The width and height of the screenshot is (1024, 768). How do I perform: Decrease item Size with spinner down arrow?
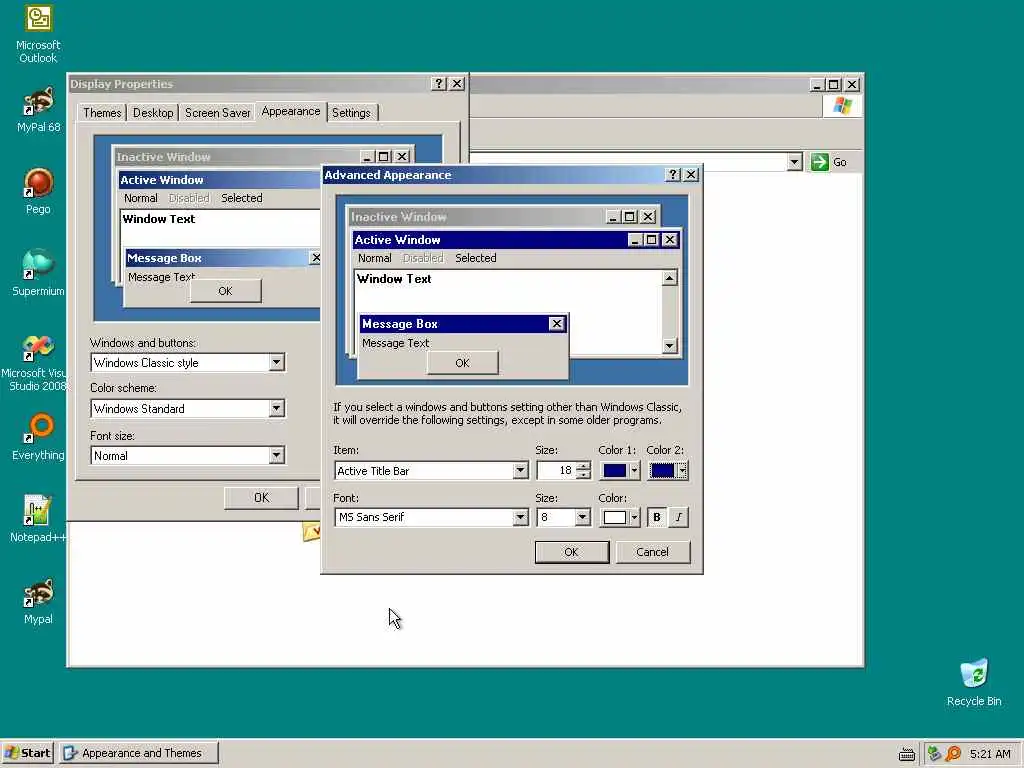coord(583,475)
